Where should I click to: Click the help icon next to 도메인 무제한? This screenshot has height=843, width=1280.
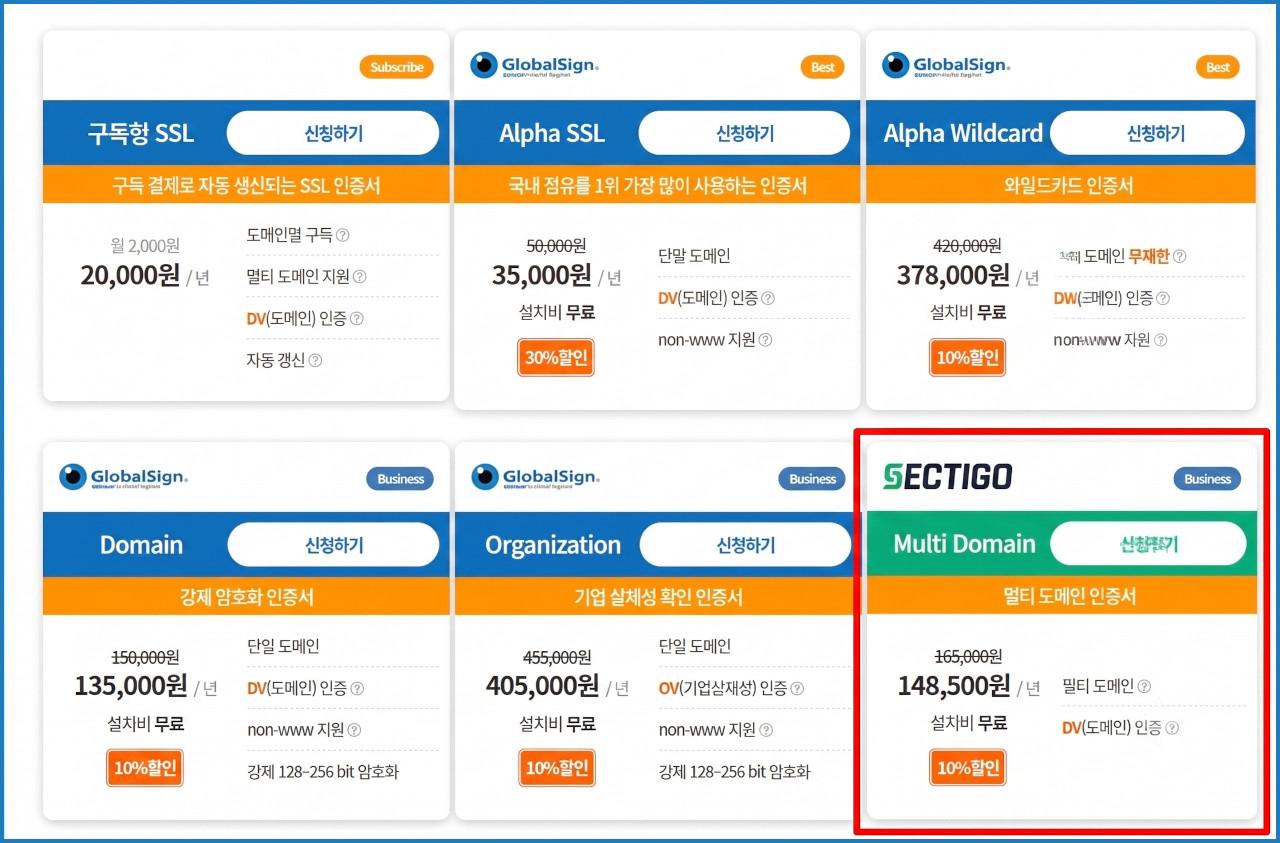point(1180,256)
